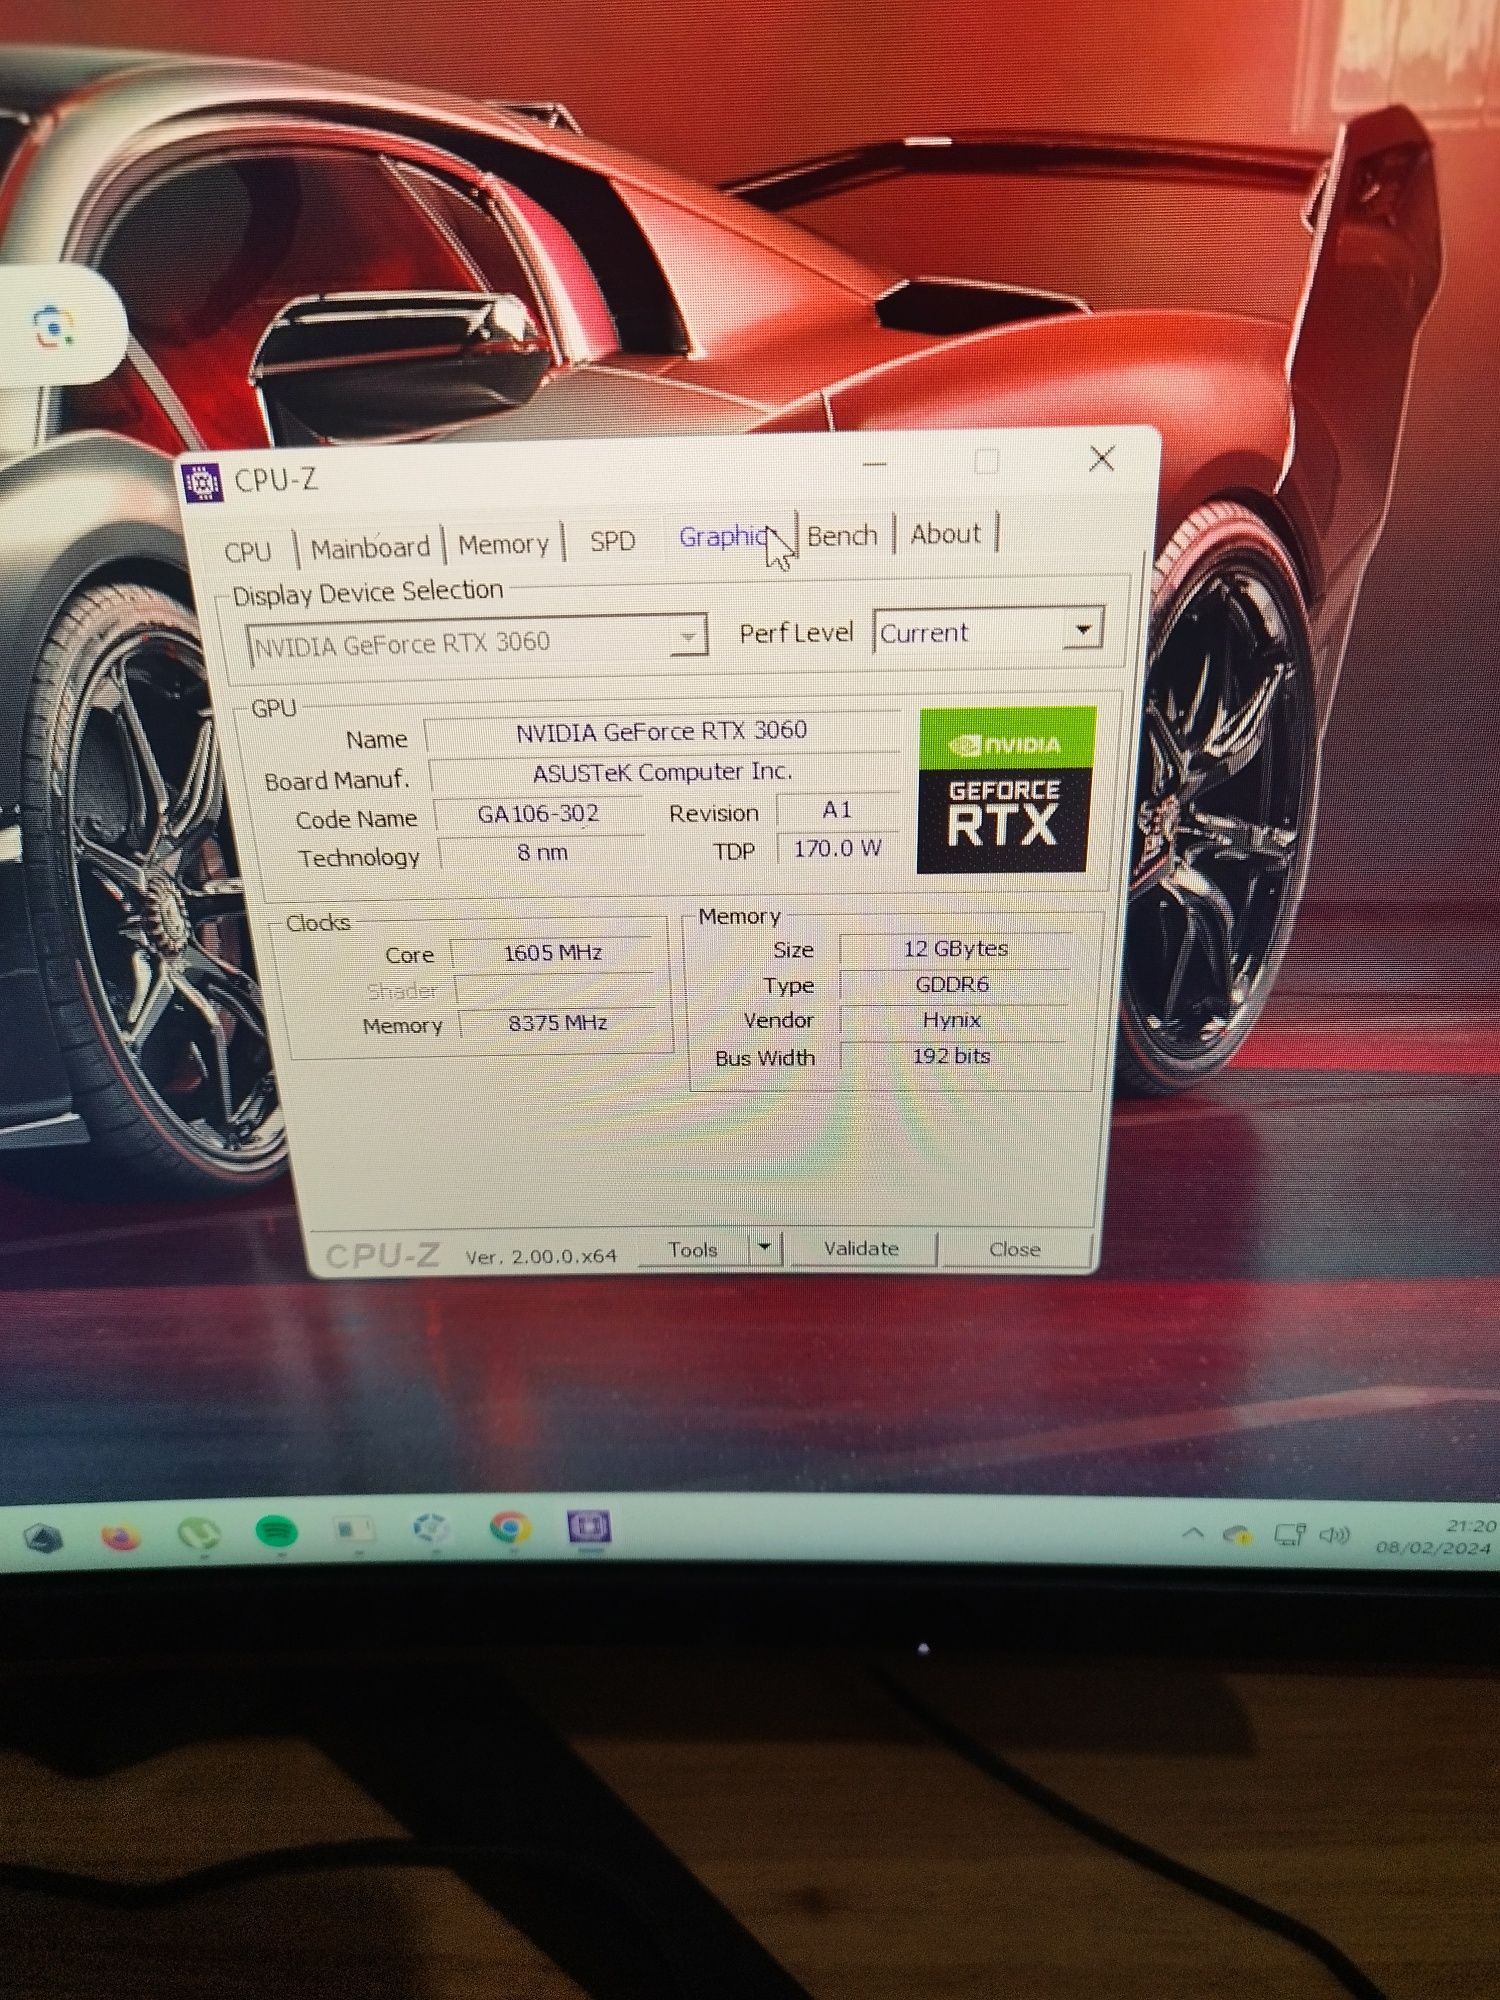The image size is (1500, 2000).
Task: Click the Revision A1 value
Action: [837, 809]
